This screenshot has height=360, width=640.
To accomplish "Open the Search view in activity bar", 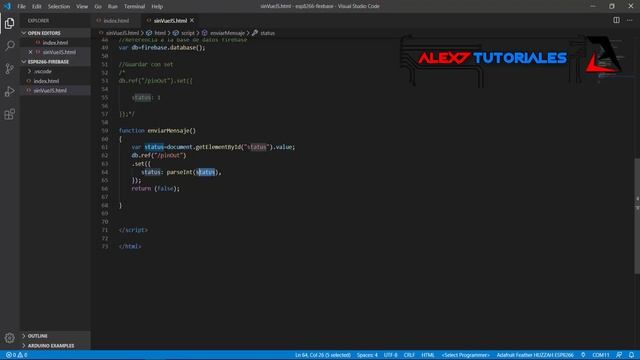I will 9,45.
